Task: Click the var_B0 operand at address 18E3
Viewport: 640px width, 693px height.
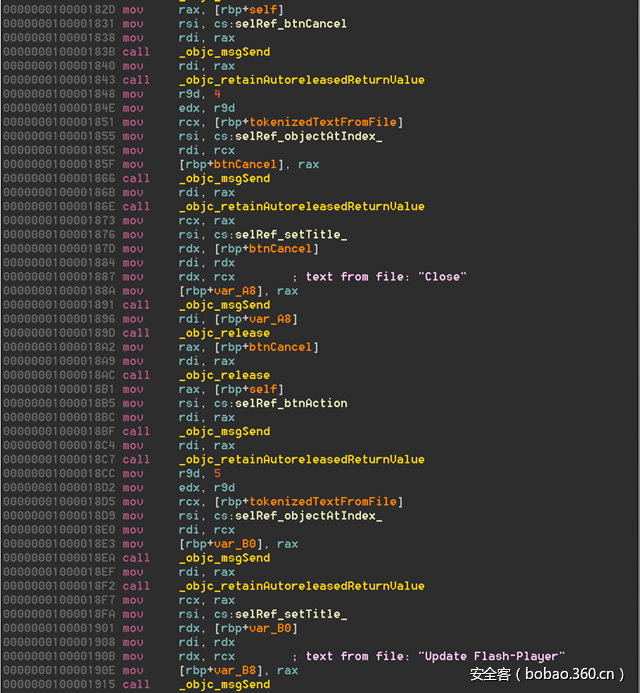Action: 232,543
